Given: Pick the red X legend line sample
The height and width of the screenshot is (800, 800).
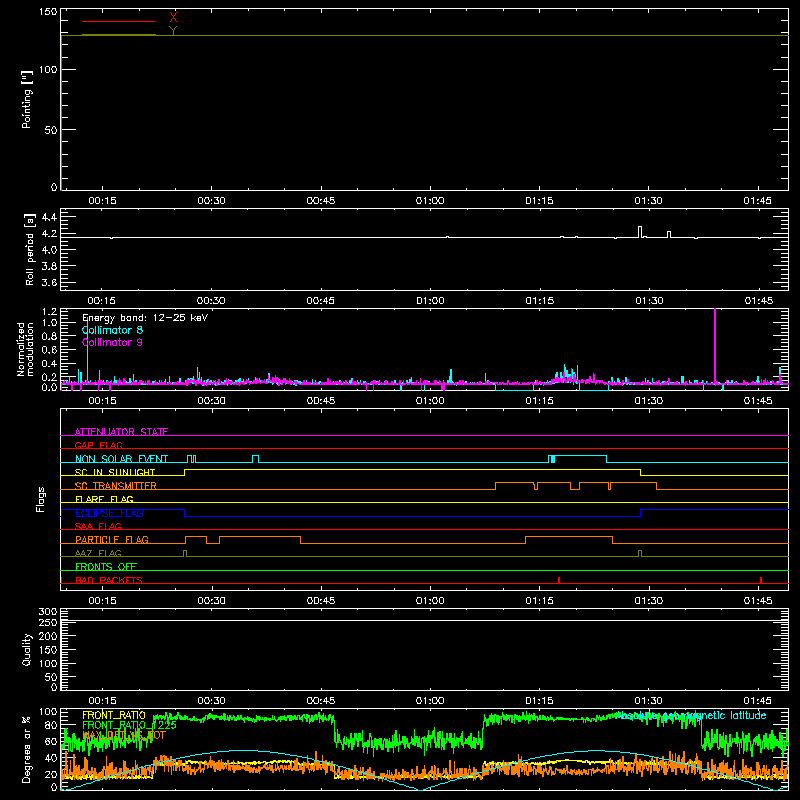Looking at the screenshot, I should tap(119, 21).
